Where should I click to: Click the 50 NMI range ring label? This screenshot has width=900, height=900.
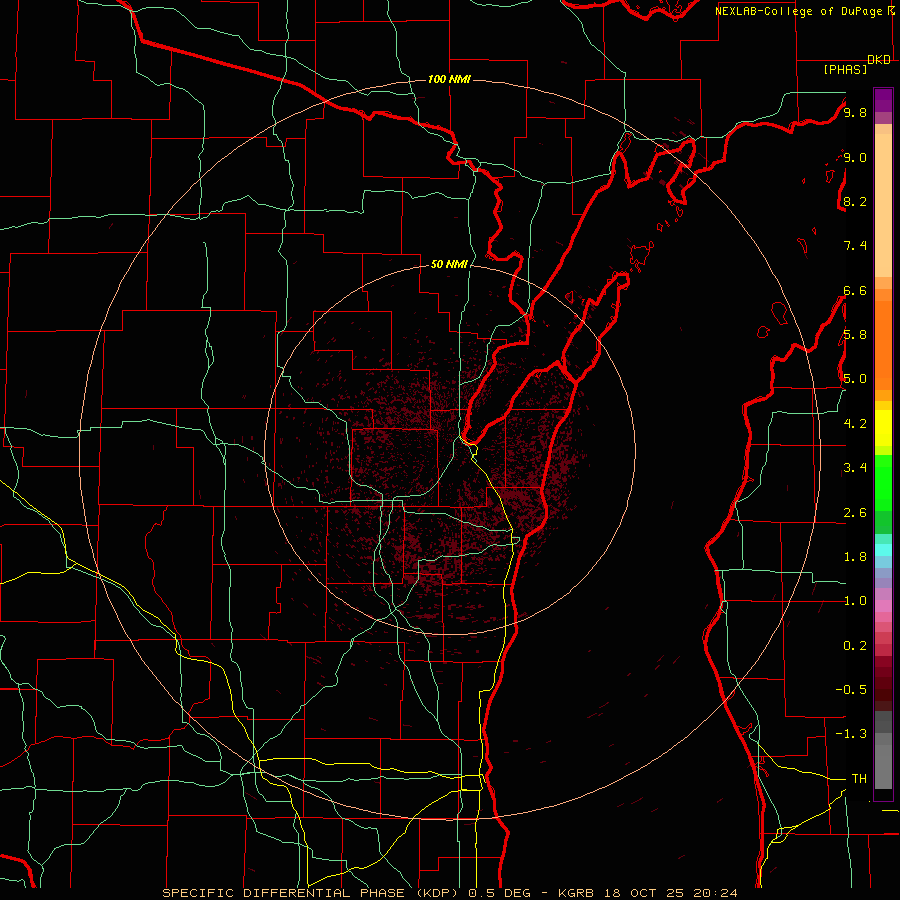449,264
